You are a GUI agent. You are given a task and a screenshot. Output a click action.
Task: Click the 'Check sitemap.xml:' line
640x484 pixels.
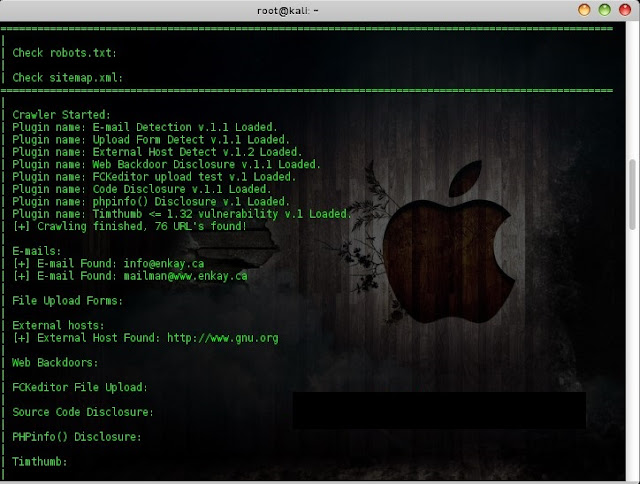[67, 78]
